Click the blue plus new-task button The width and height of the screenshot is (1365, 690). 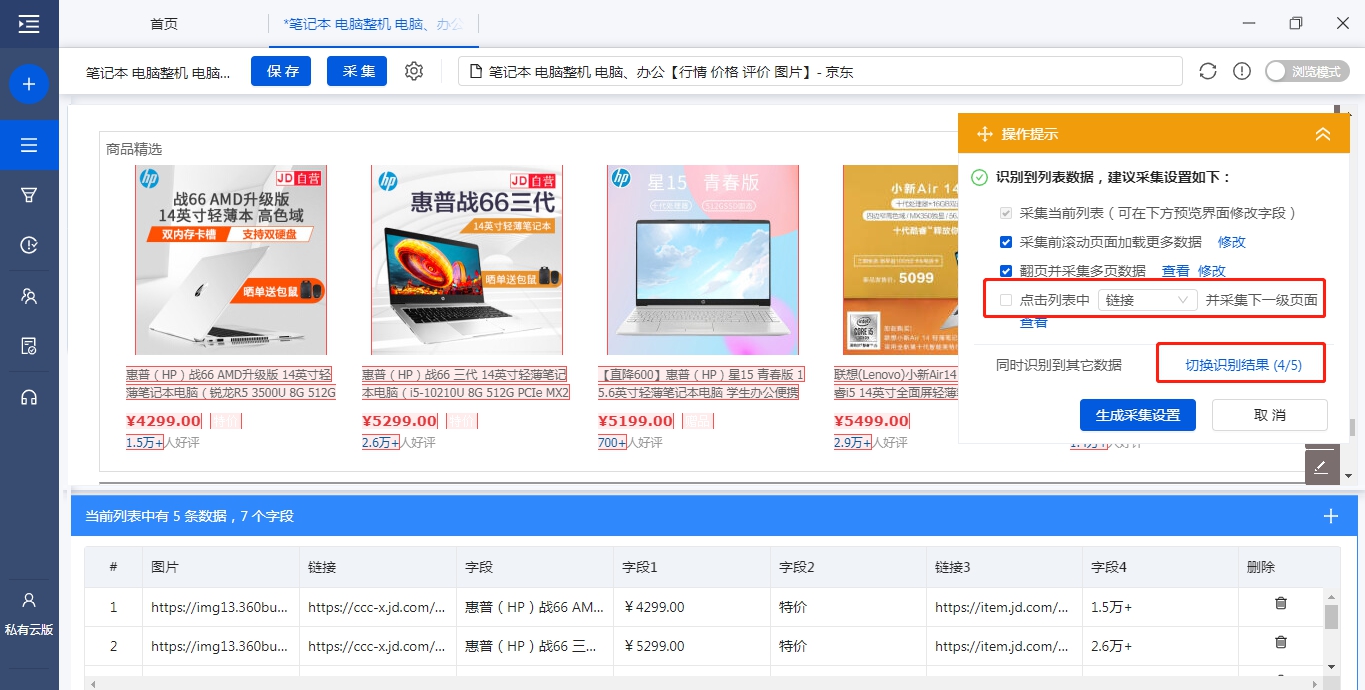(x=29, y=85)
